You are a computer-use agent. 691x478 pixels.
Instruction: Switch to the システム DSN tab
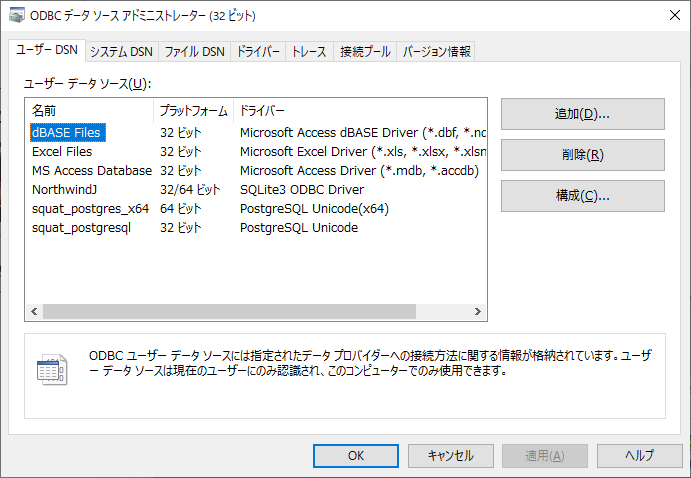[120, 52]
